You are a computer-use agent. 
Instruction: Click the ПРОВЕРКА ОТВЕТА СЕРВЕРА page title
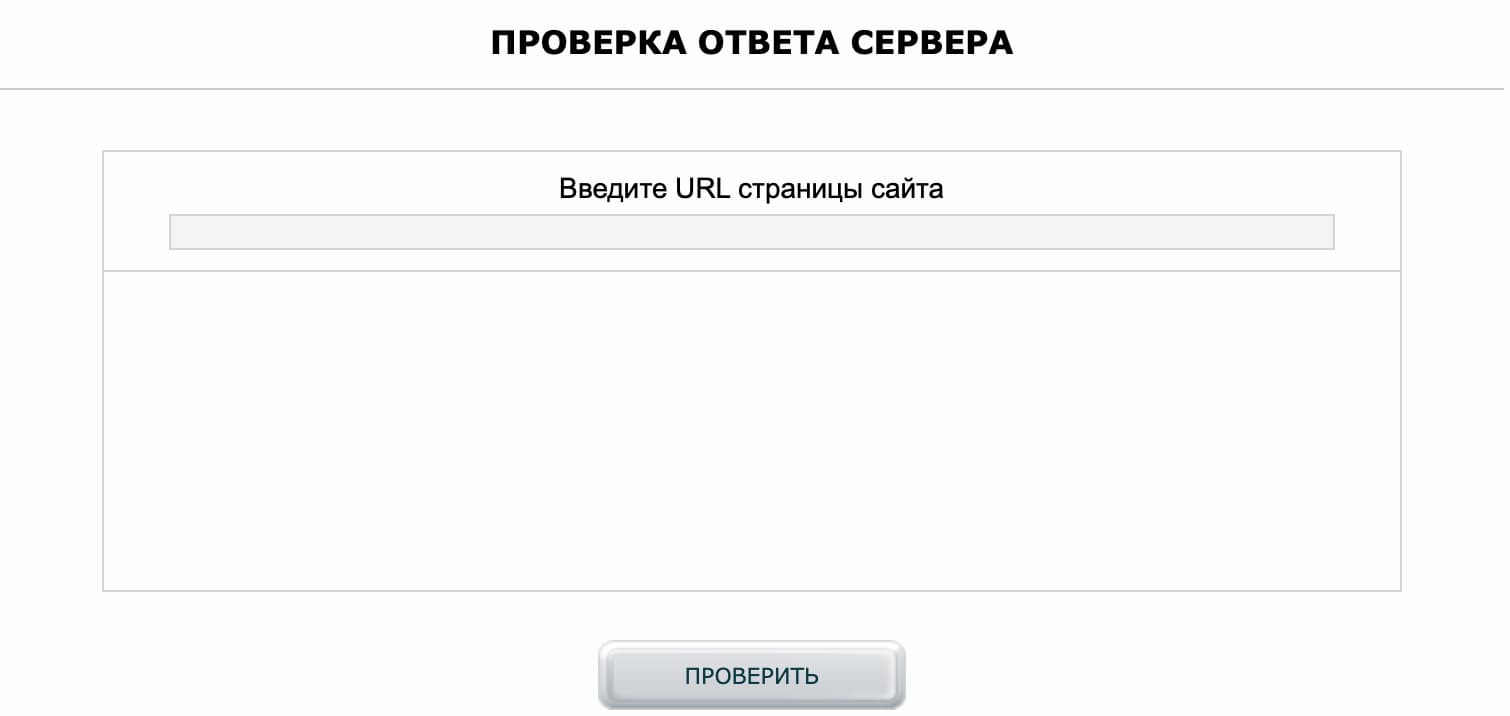pos(751,42)
